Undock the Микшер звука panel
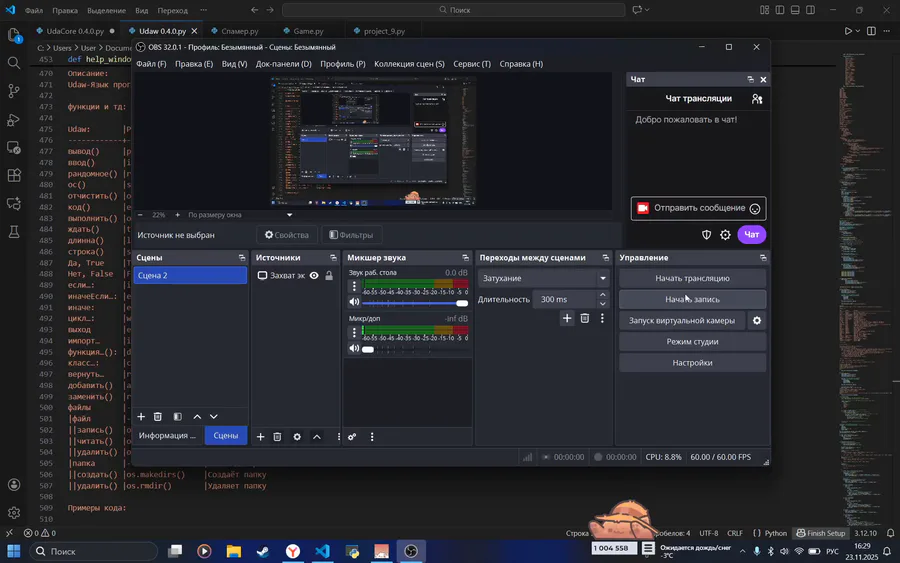The width and height of the screenshot is (900, 563). pos(465,258)
